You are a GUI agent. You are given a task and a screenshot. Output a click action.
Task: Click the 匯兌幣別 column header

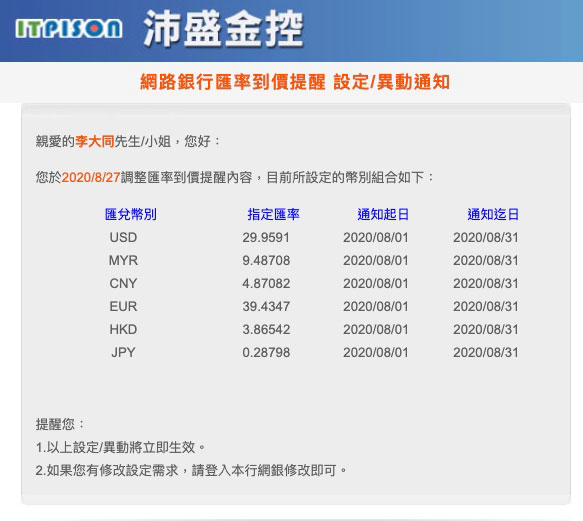point(131,214)
